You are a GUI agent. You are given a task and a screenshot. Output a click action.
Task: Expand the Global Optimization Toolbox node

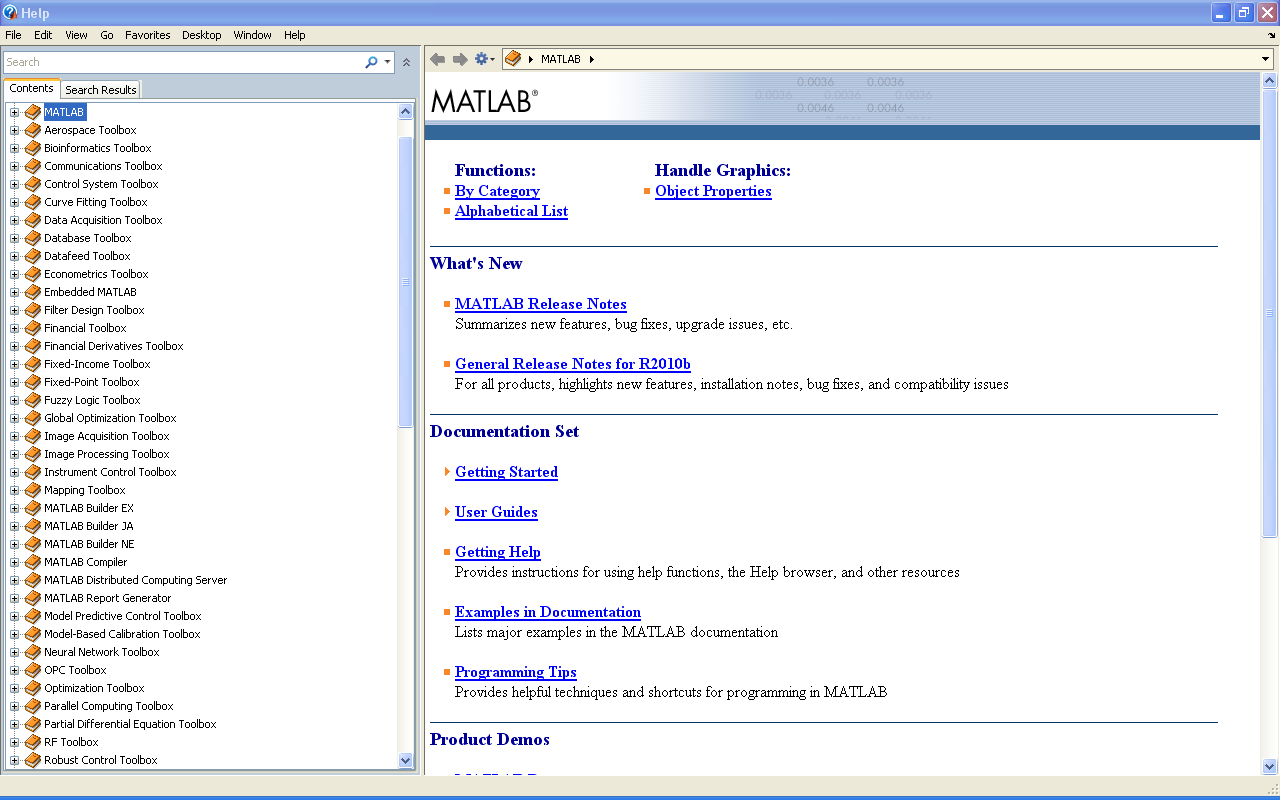(x=15, y=418)
